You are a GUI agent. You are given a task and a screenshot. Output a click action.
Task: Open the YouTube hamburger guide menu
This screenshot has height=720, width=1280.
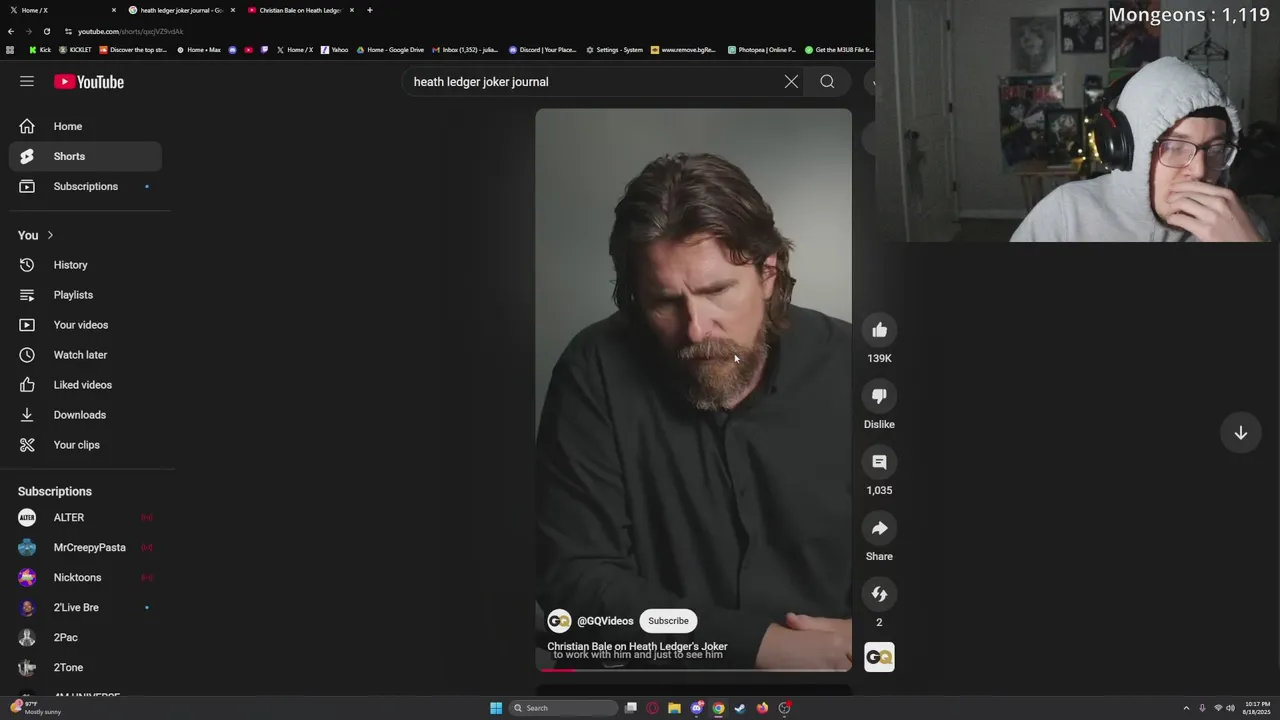point(27,81)
